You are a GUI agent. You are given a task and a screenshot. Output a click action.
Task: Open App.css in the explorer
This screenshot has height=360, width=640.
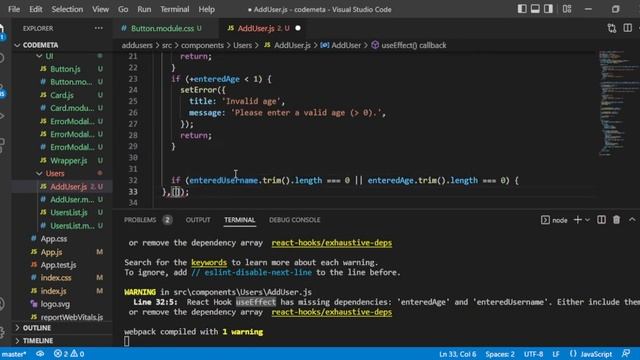[x=53, y=239]
